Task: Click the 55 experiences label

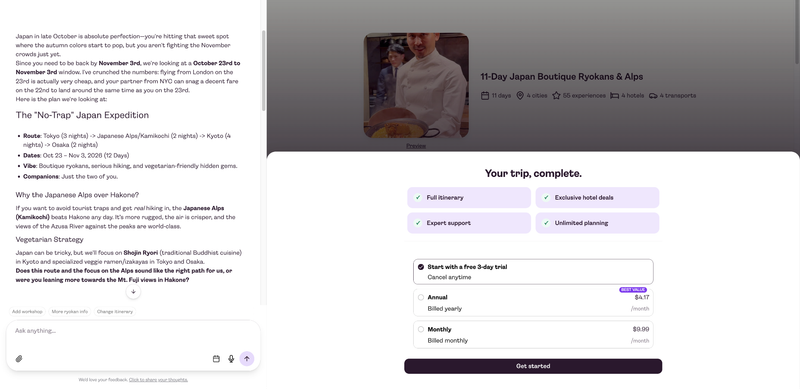Action: point(584,95)
